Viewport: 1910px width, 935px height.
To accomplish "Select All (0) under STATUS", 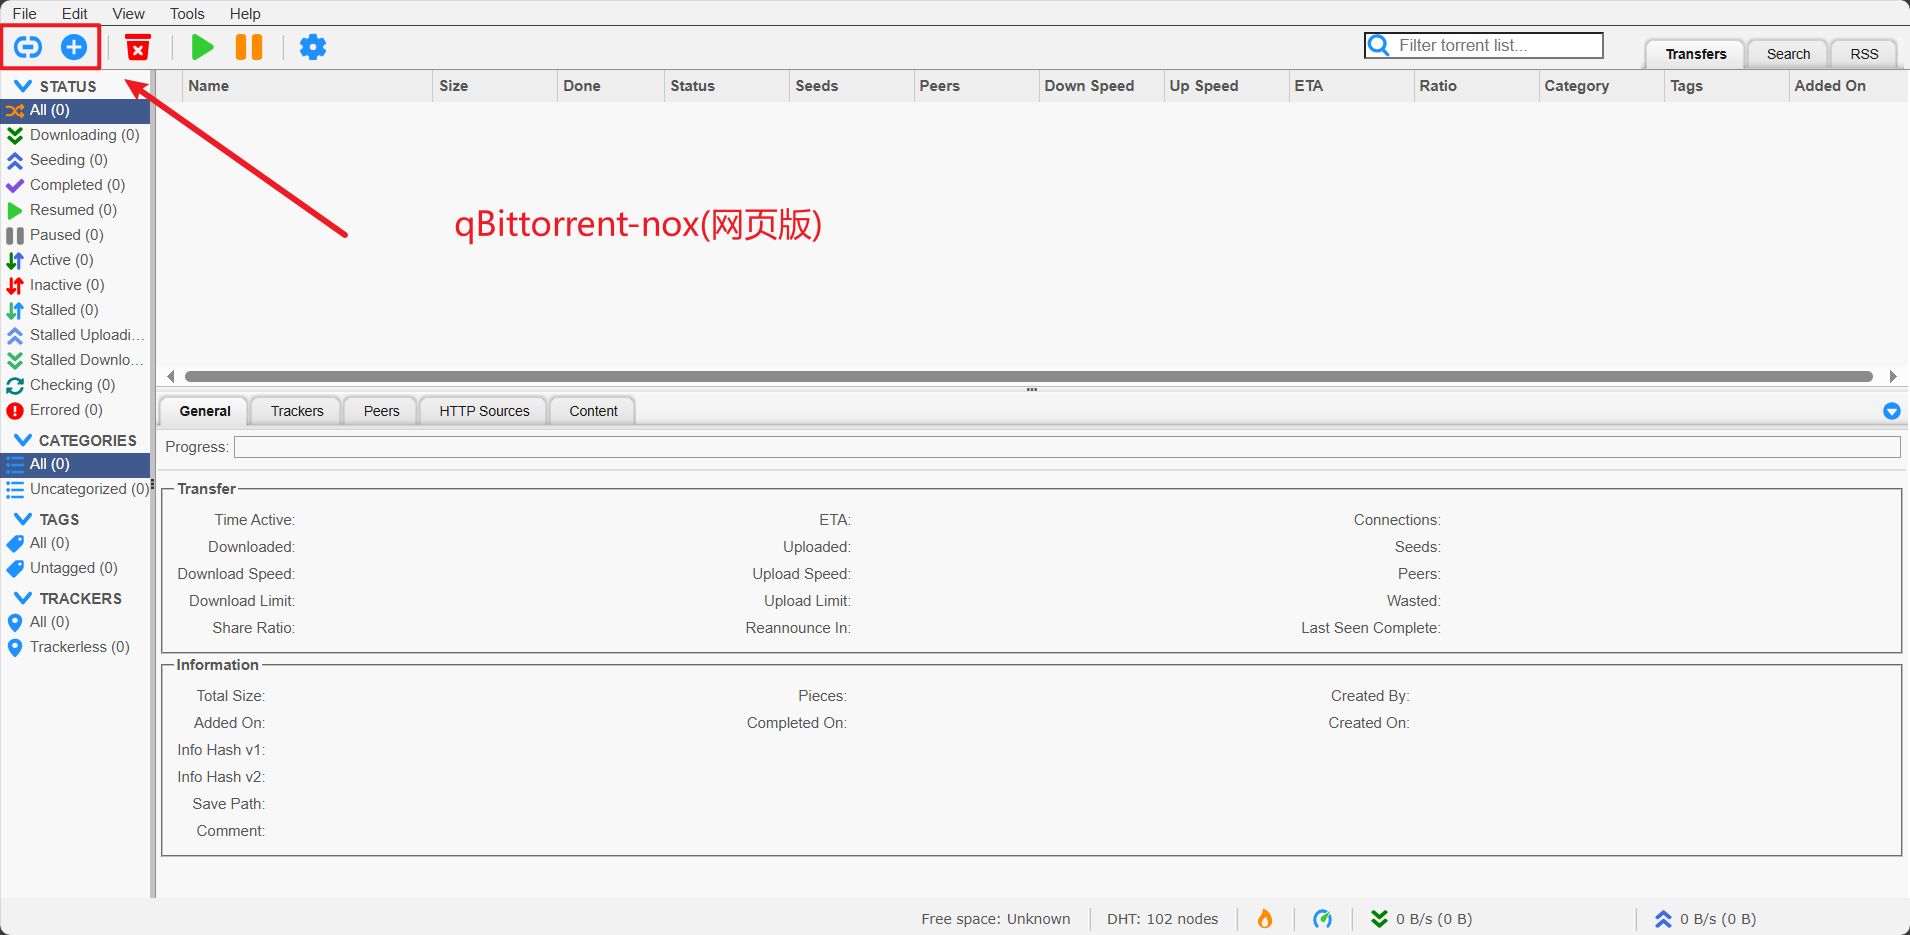I will point(75,110).
